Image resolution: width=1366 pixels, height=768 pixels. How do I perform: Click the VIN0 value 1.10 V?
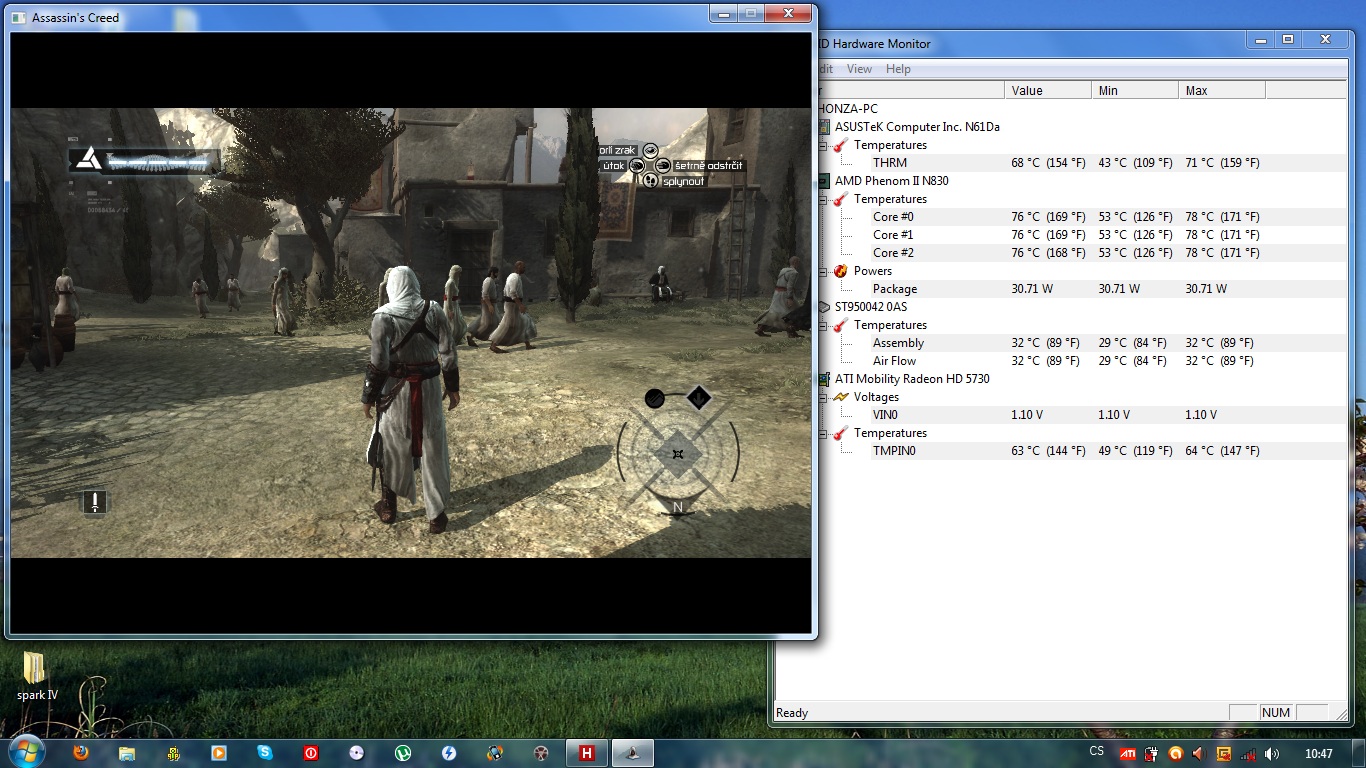pyautogui.click(x=1025, y=415)
